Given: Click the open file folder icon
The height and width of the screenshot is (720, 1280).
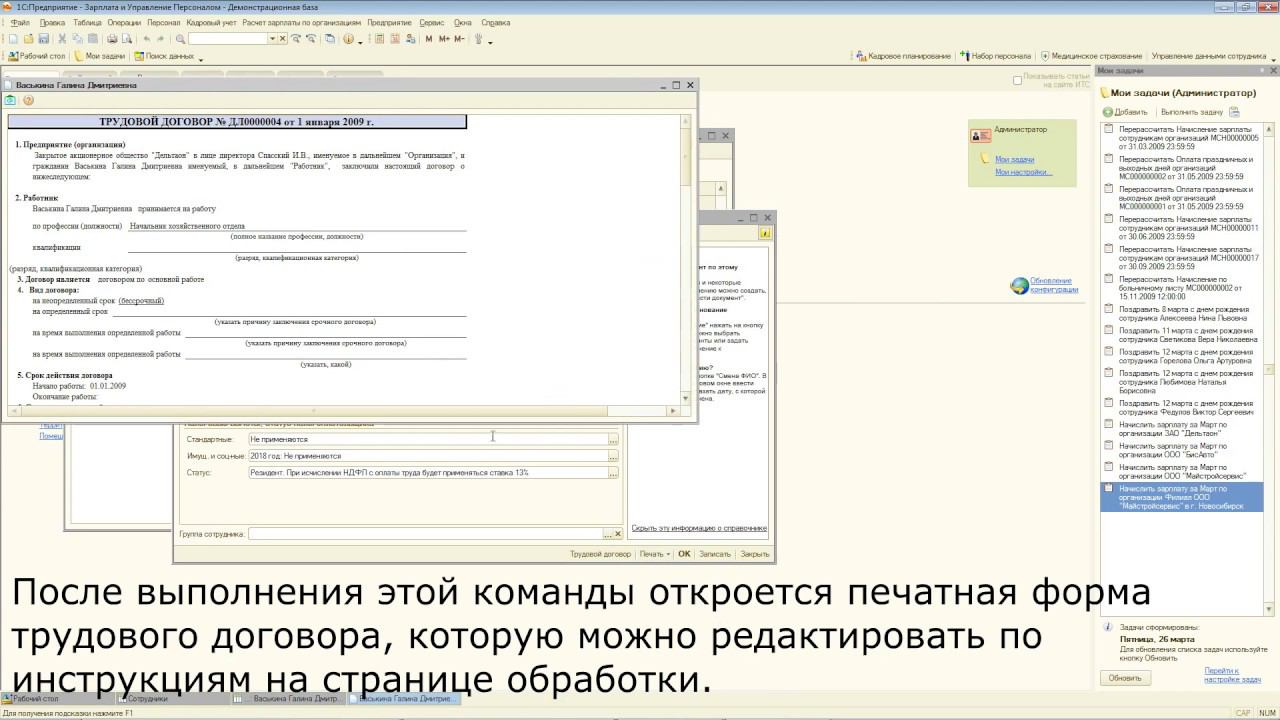Looking at the screenshot, I should [x=29, y=39].
